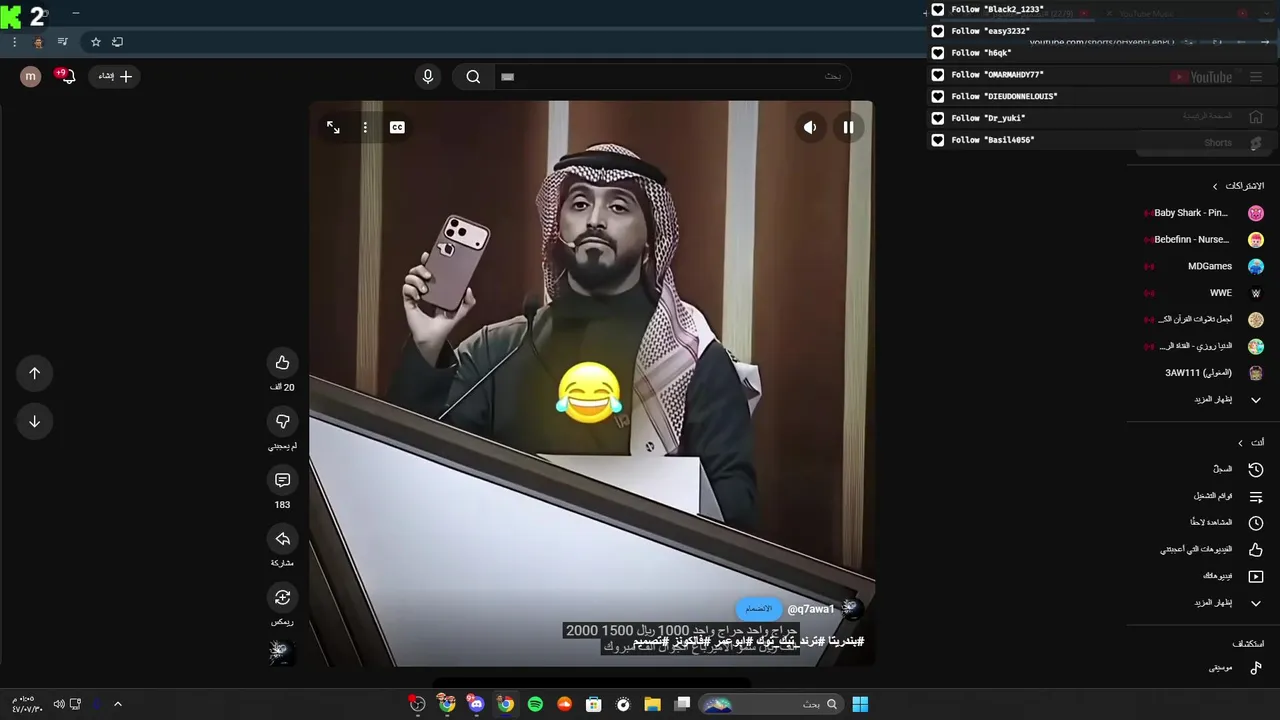
Task: Open Playlists in the sidebar
Action: point(1227,496)
